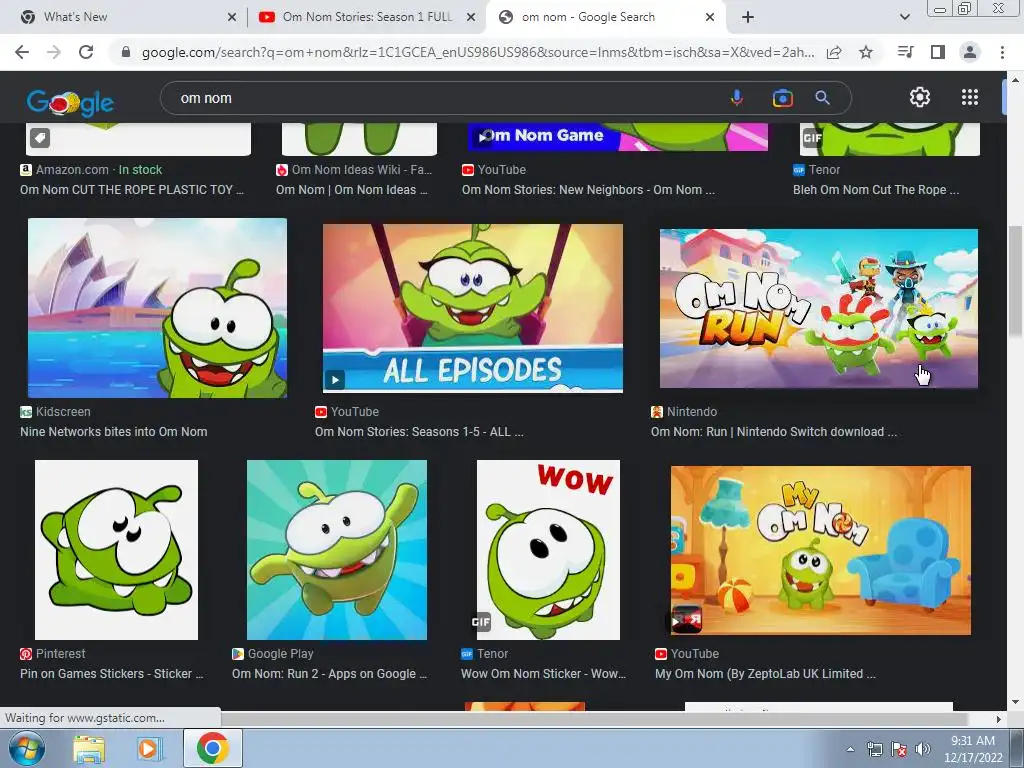The height and width of the screenshot is (768, 1024).
Task: Open Om Nom: Run 2 - Apps on Google link
Action: click(x=329, y=674)
